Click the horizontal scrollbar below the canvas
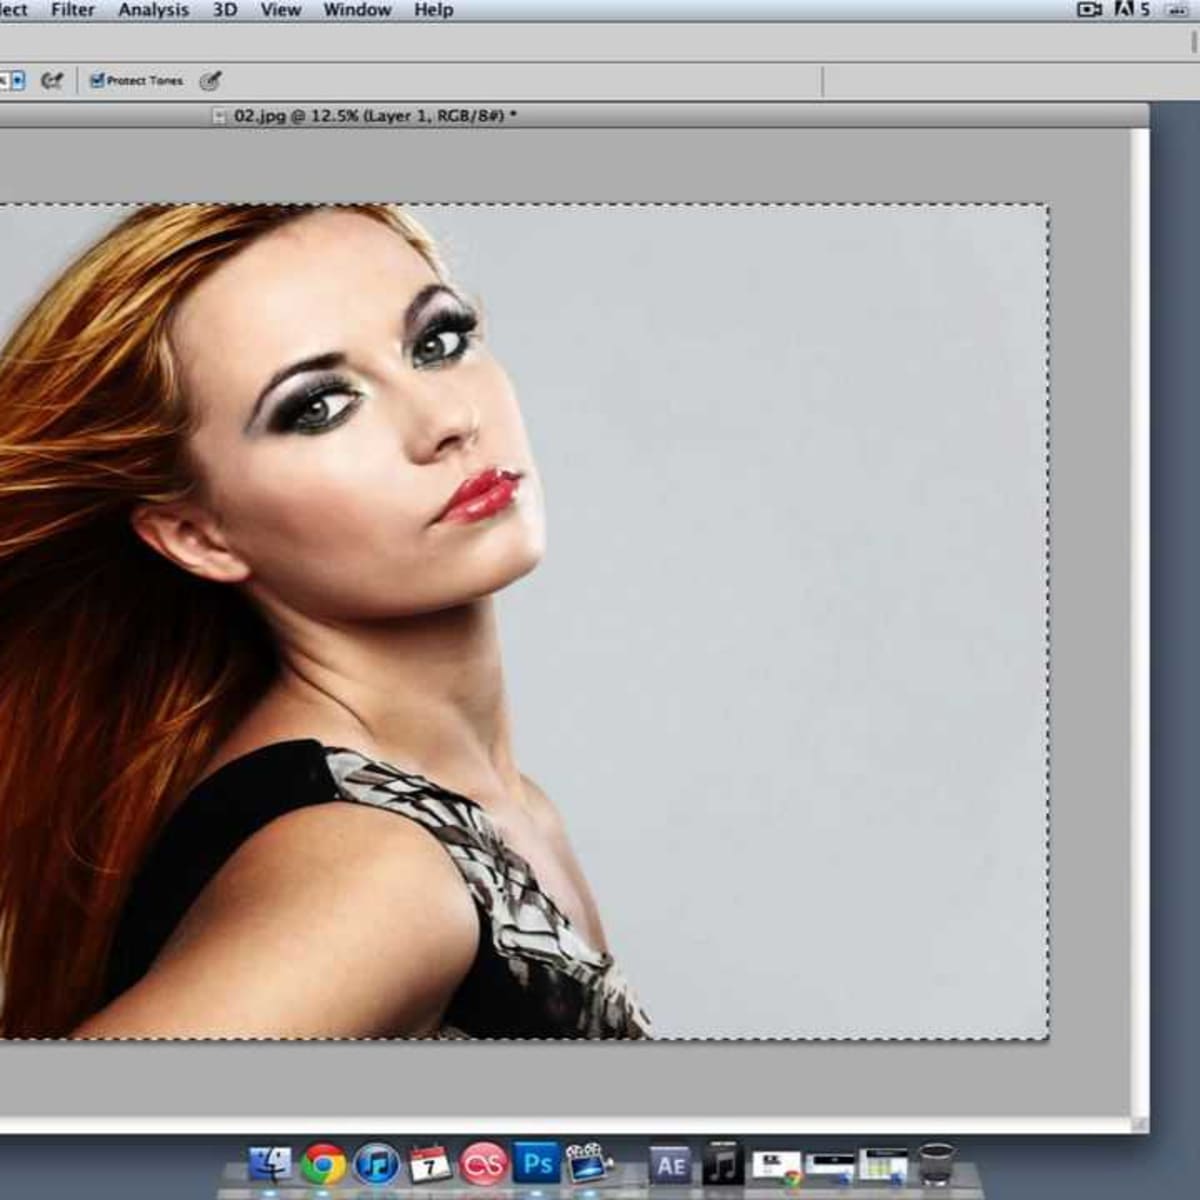This screenshot has width=1200, height=1200. click(x=565, y=1126)
